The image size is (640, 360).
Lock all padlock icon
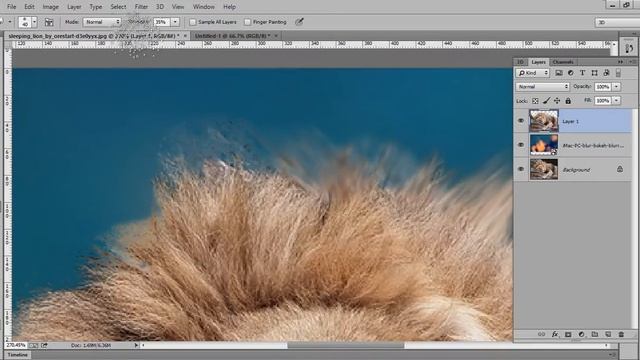tap(568, 101)
